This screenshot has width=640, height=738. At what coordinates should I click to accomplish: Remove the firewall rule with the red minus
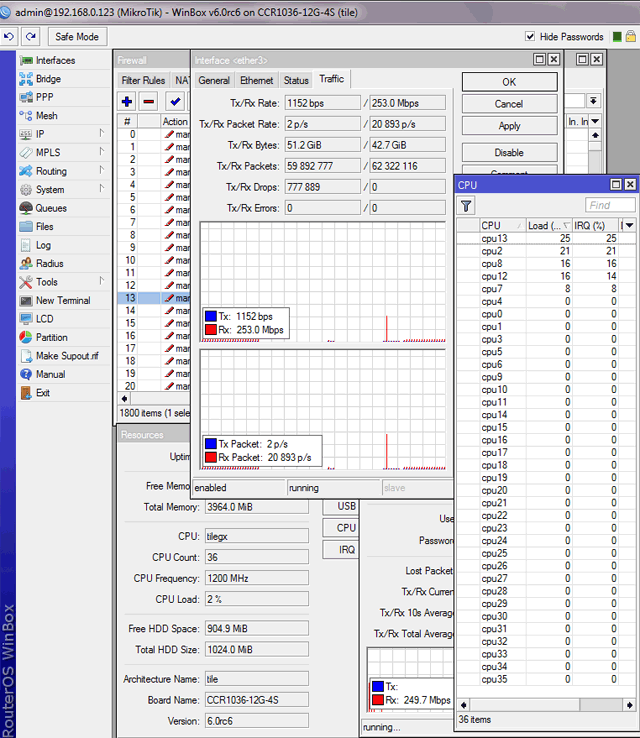[x=148, y=101]
